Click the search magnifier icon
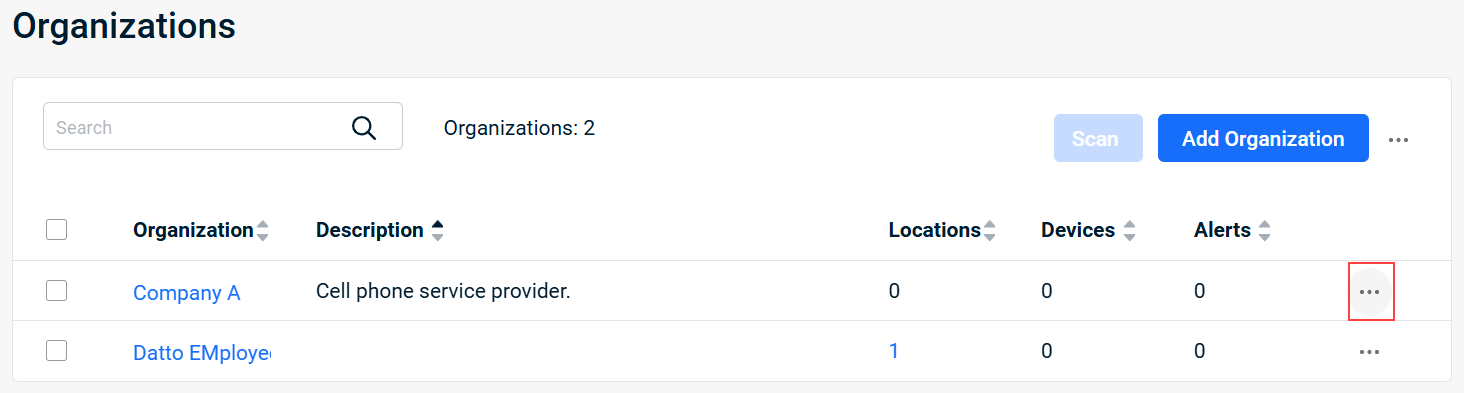Viewport: 1464px width, 393px height. pos(364,127)
